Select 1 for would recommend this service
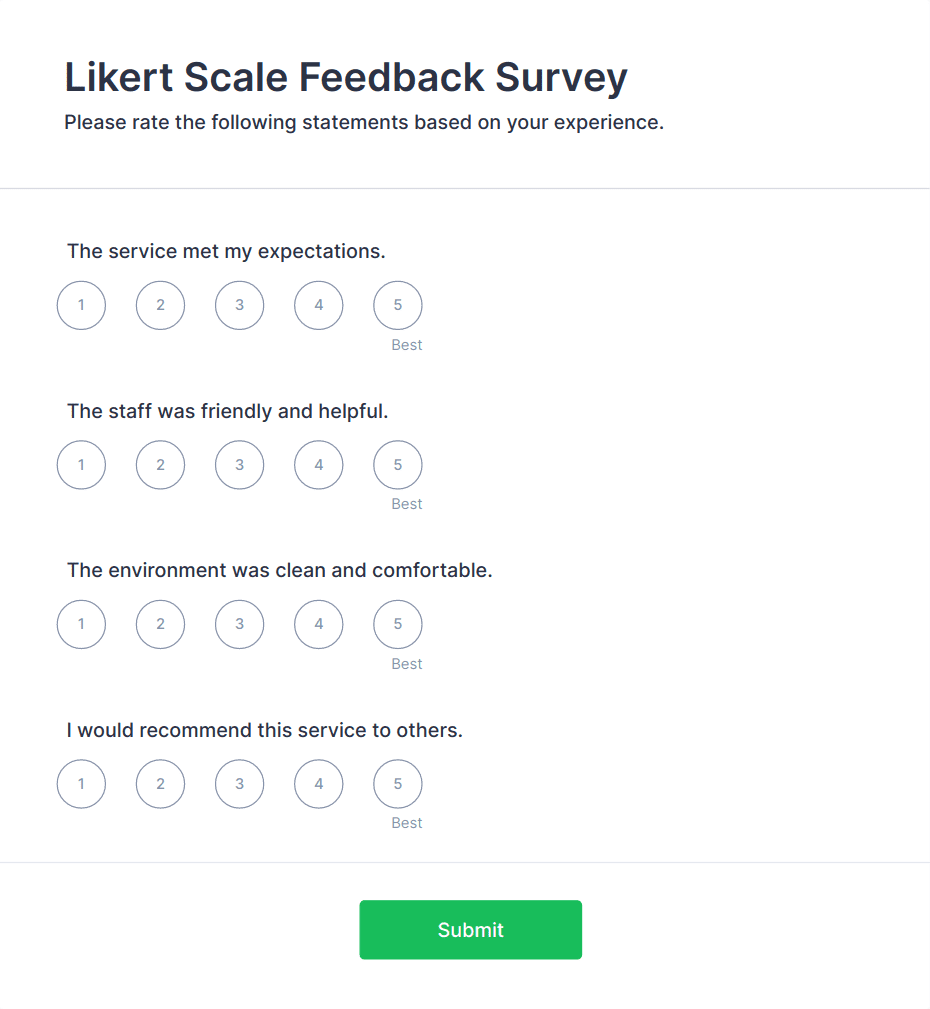Image resolution: width=930 pixels, height=1009 pixels. [81, 784]
